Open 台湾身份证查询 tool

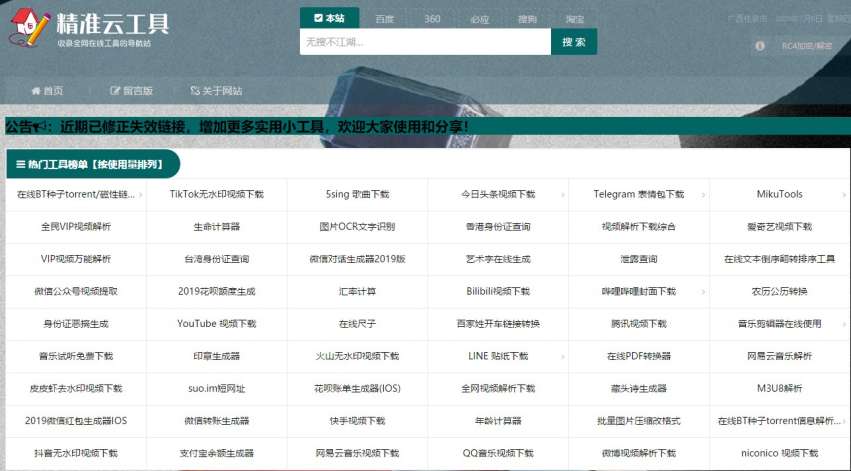point(217,259)
